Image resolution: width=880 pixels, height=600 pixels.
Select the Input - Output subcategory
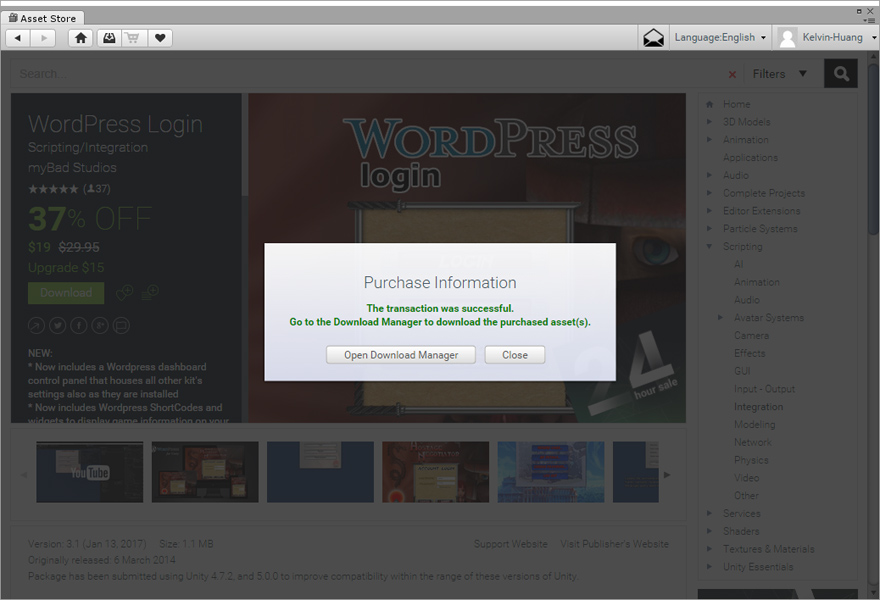point(764,389)
